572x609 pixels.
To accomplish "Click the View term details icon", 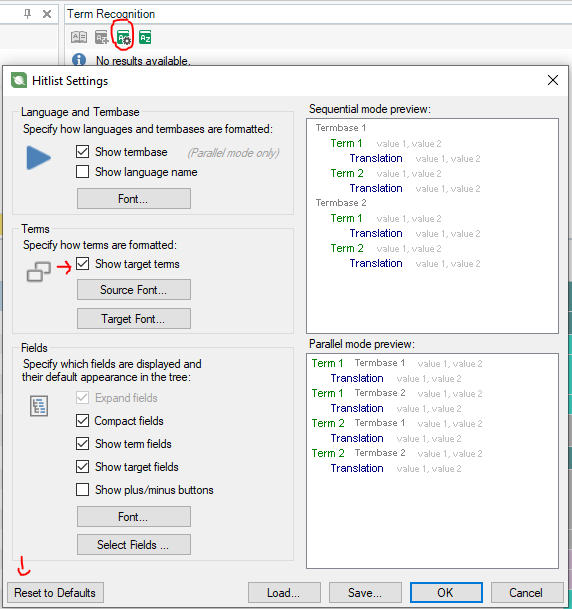I will point(79,37).
